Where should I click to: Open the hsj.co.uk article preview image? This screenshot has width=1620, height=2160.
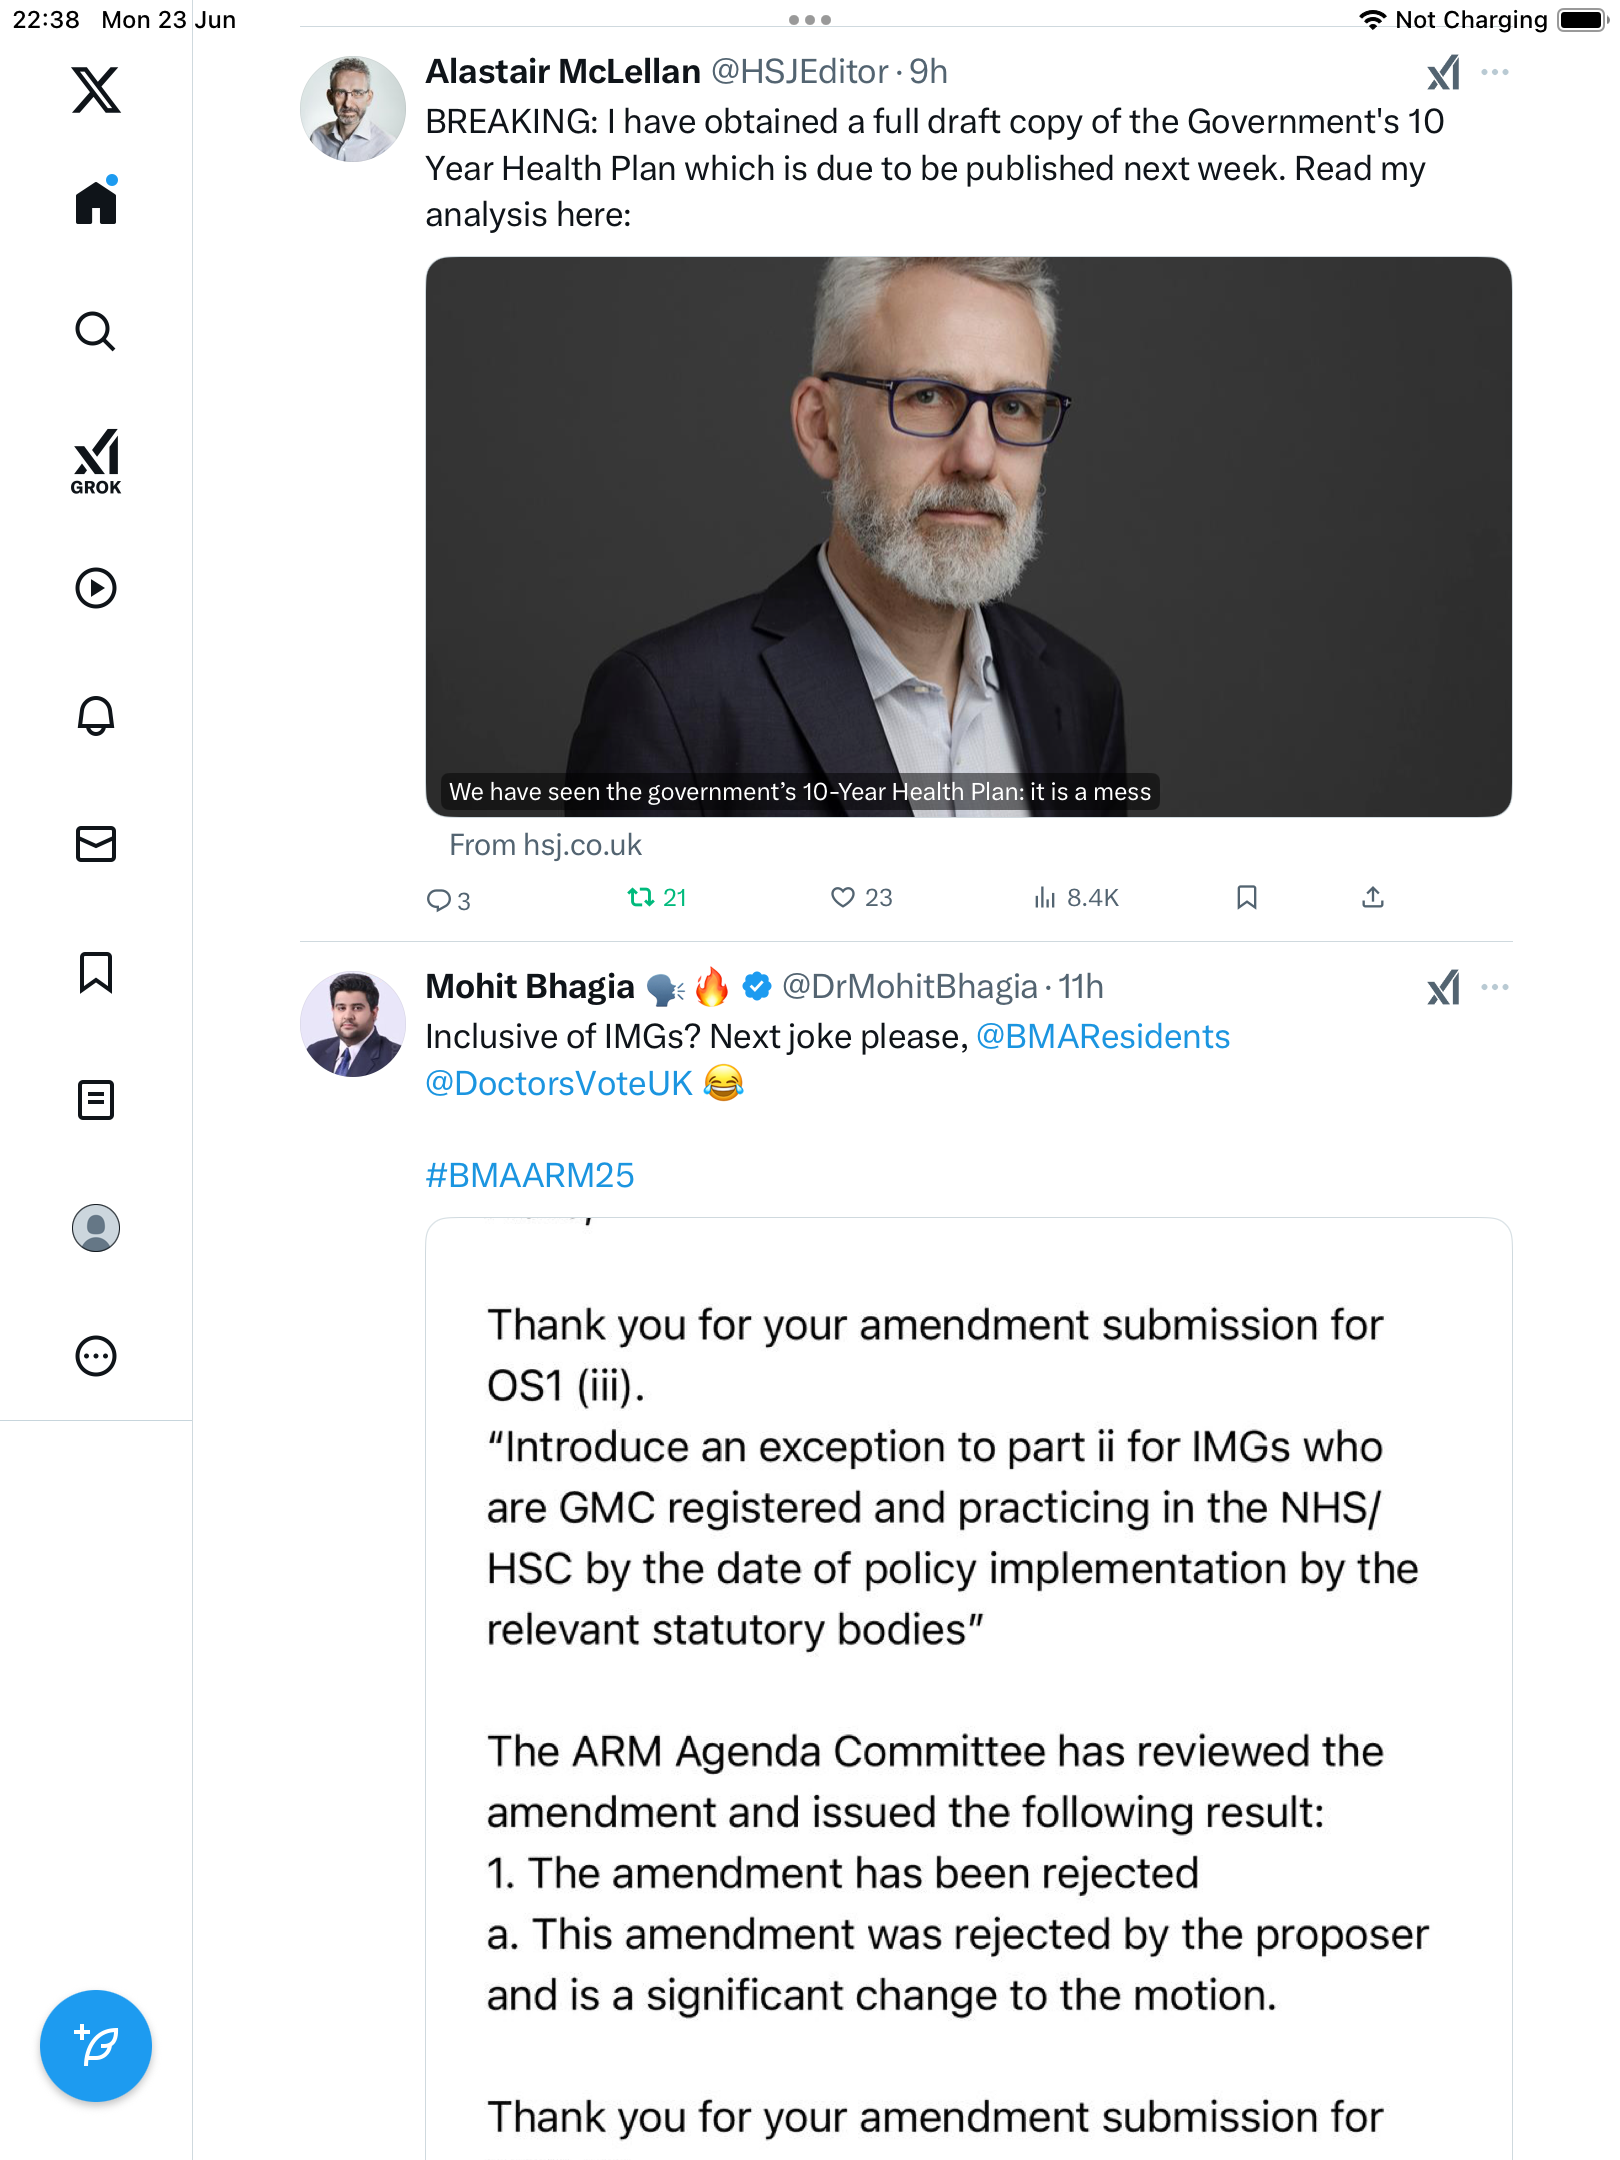968,537
